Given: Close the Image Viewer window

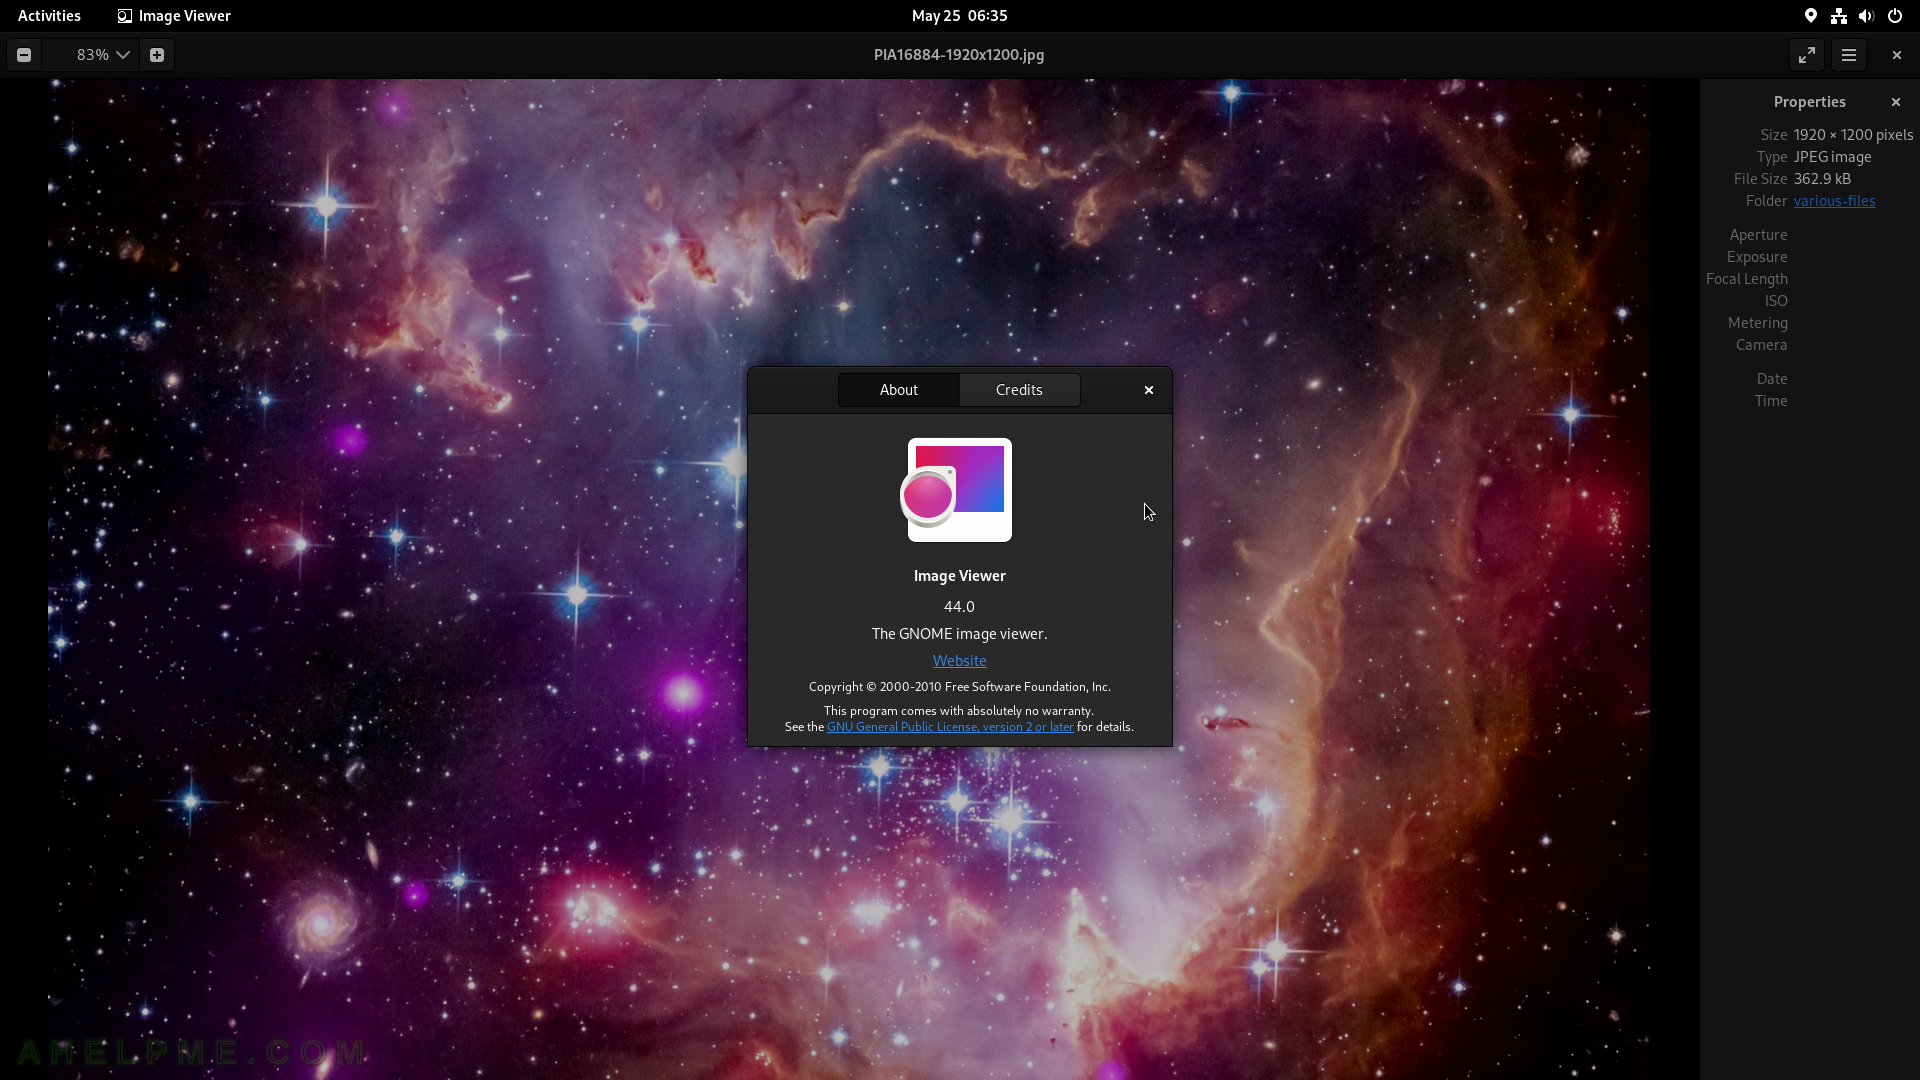Looking at the screenshot, I should point(1896,55).
